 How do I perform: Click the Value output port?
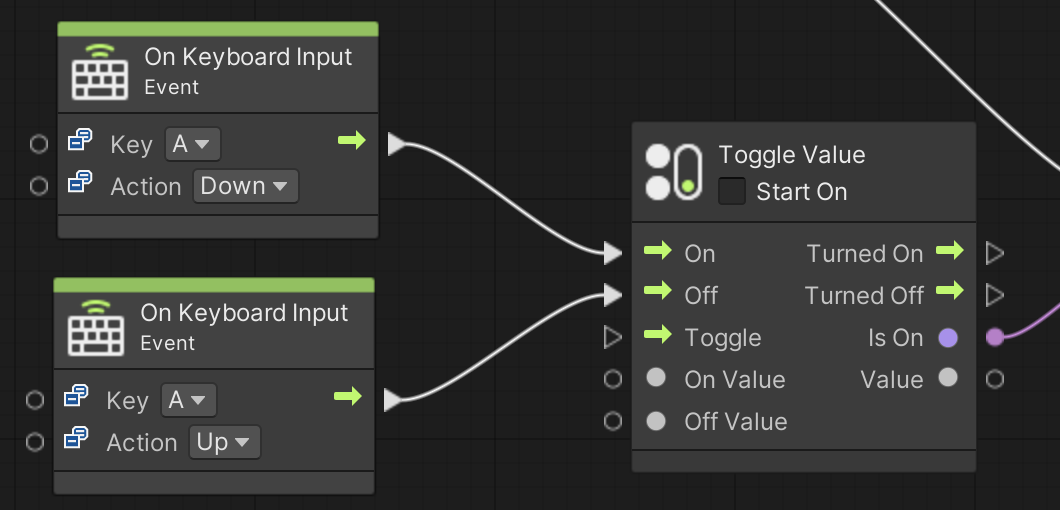point(994,379)
